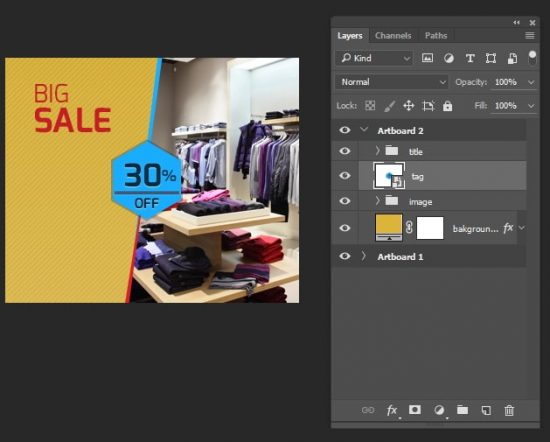Image resolution: width=550 pixels, height=442 pixels.
Task: Delete layer trash icon
Action: click(x=509, y=410)
